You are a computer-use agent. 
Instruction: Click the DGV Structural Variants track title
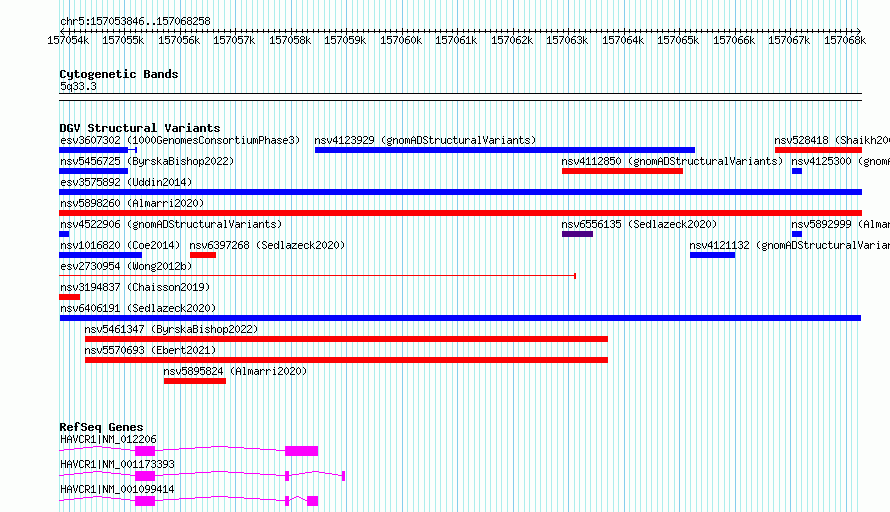coord(140,128)
